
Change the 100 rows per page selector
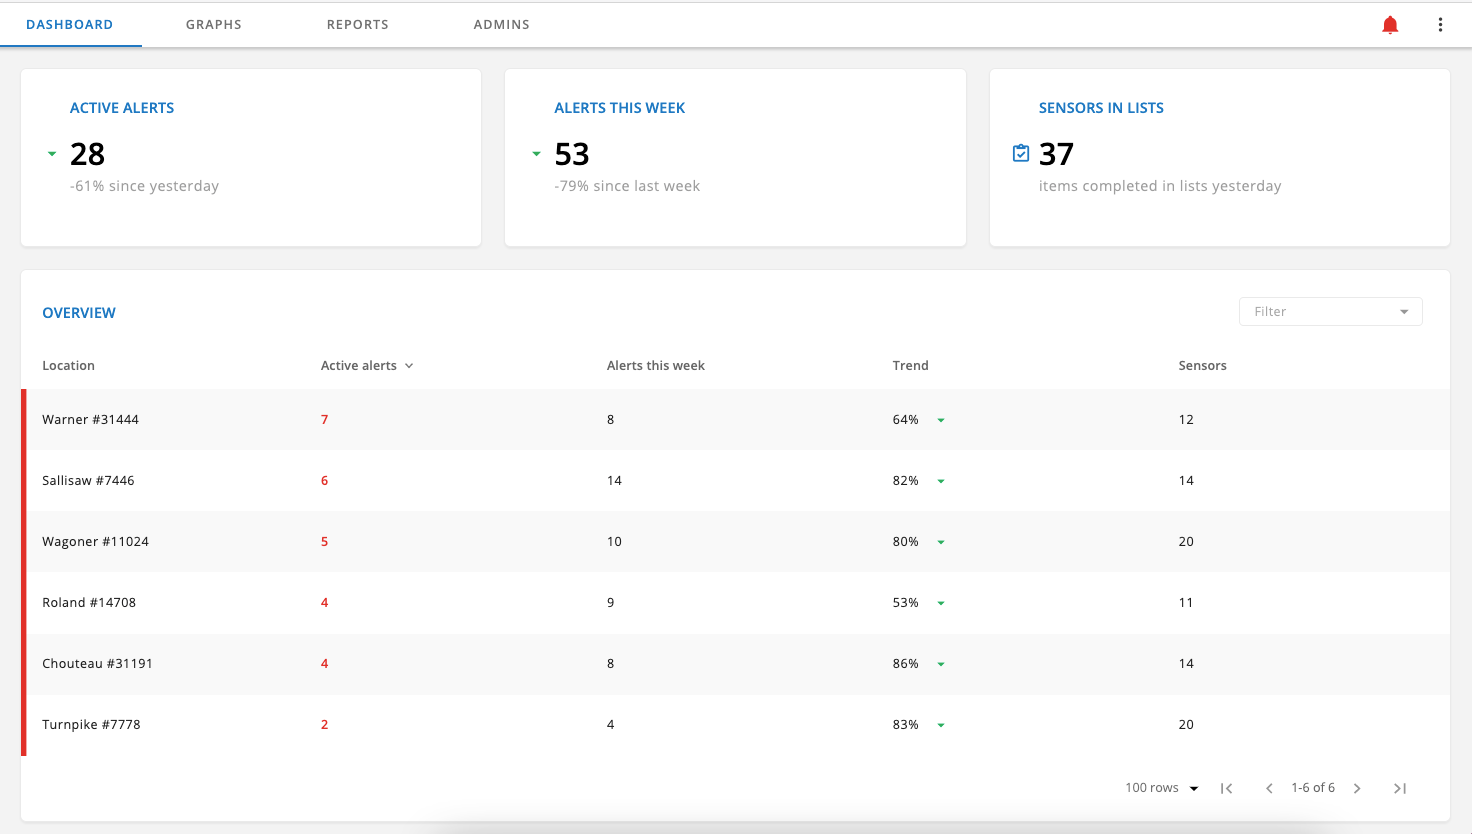1162,788
